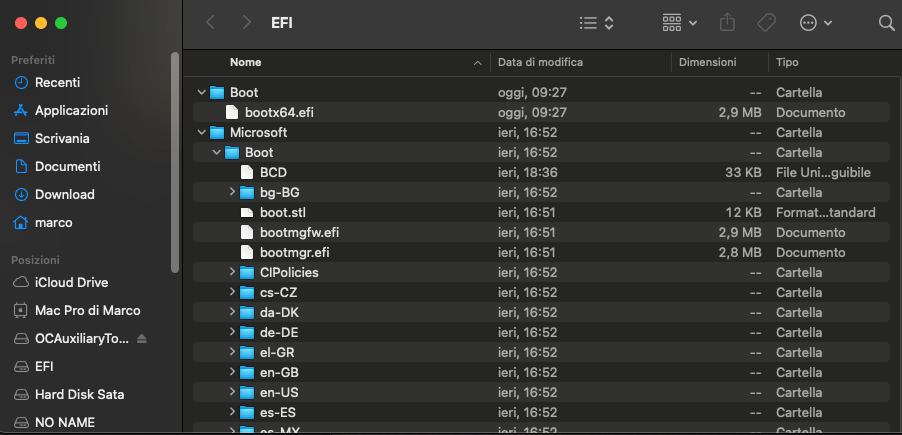
Task: Open the grouping options dropdown
Action: tap(680, 22)
